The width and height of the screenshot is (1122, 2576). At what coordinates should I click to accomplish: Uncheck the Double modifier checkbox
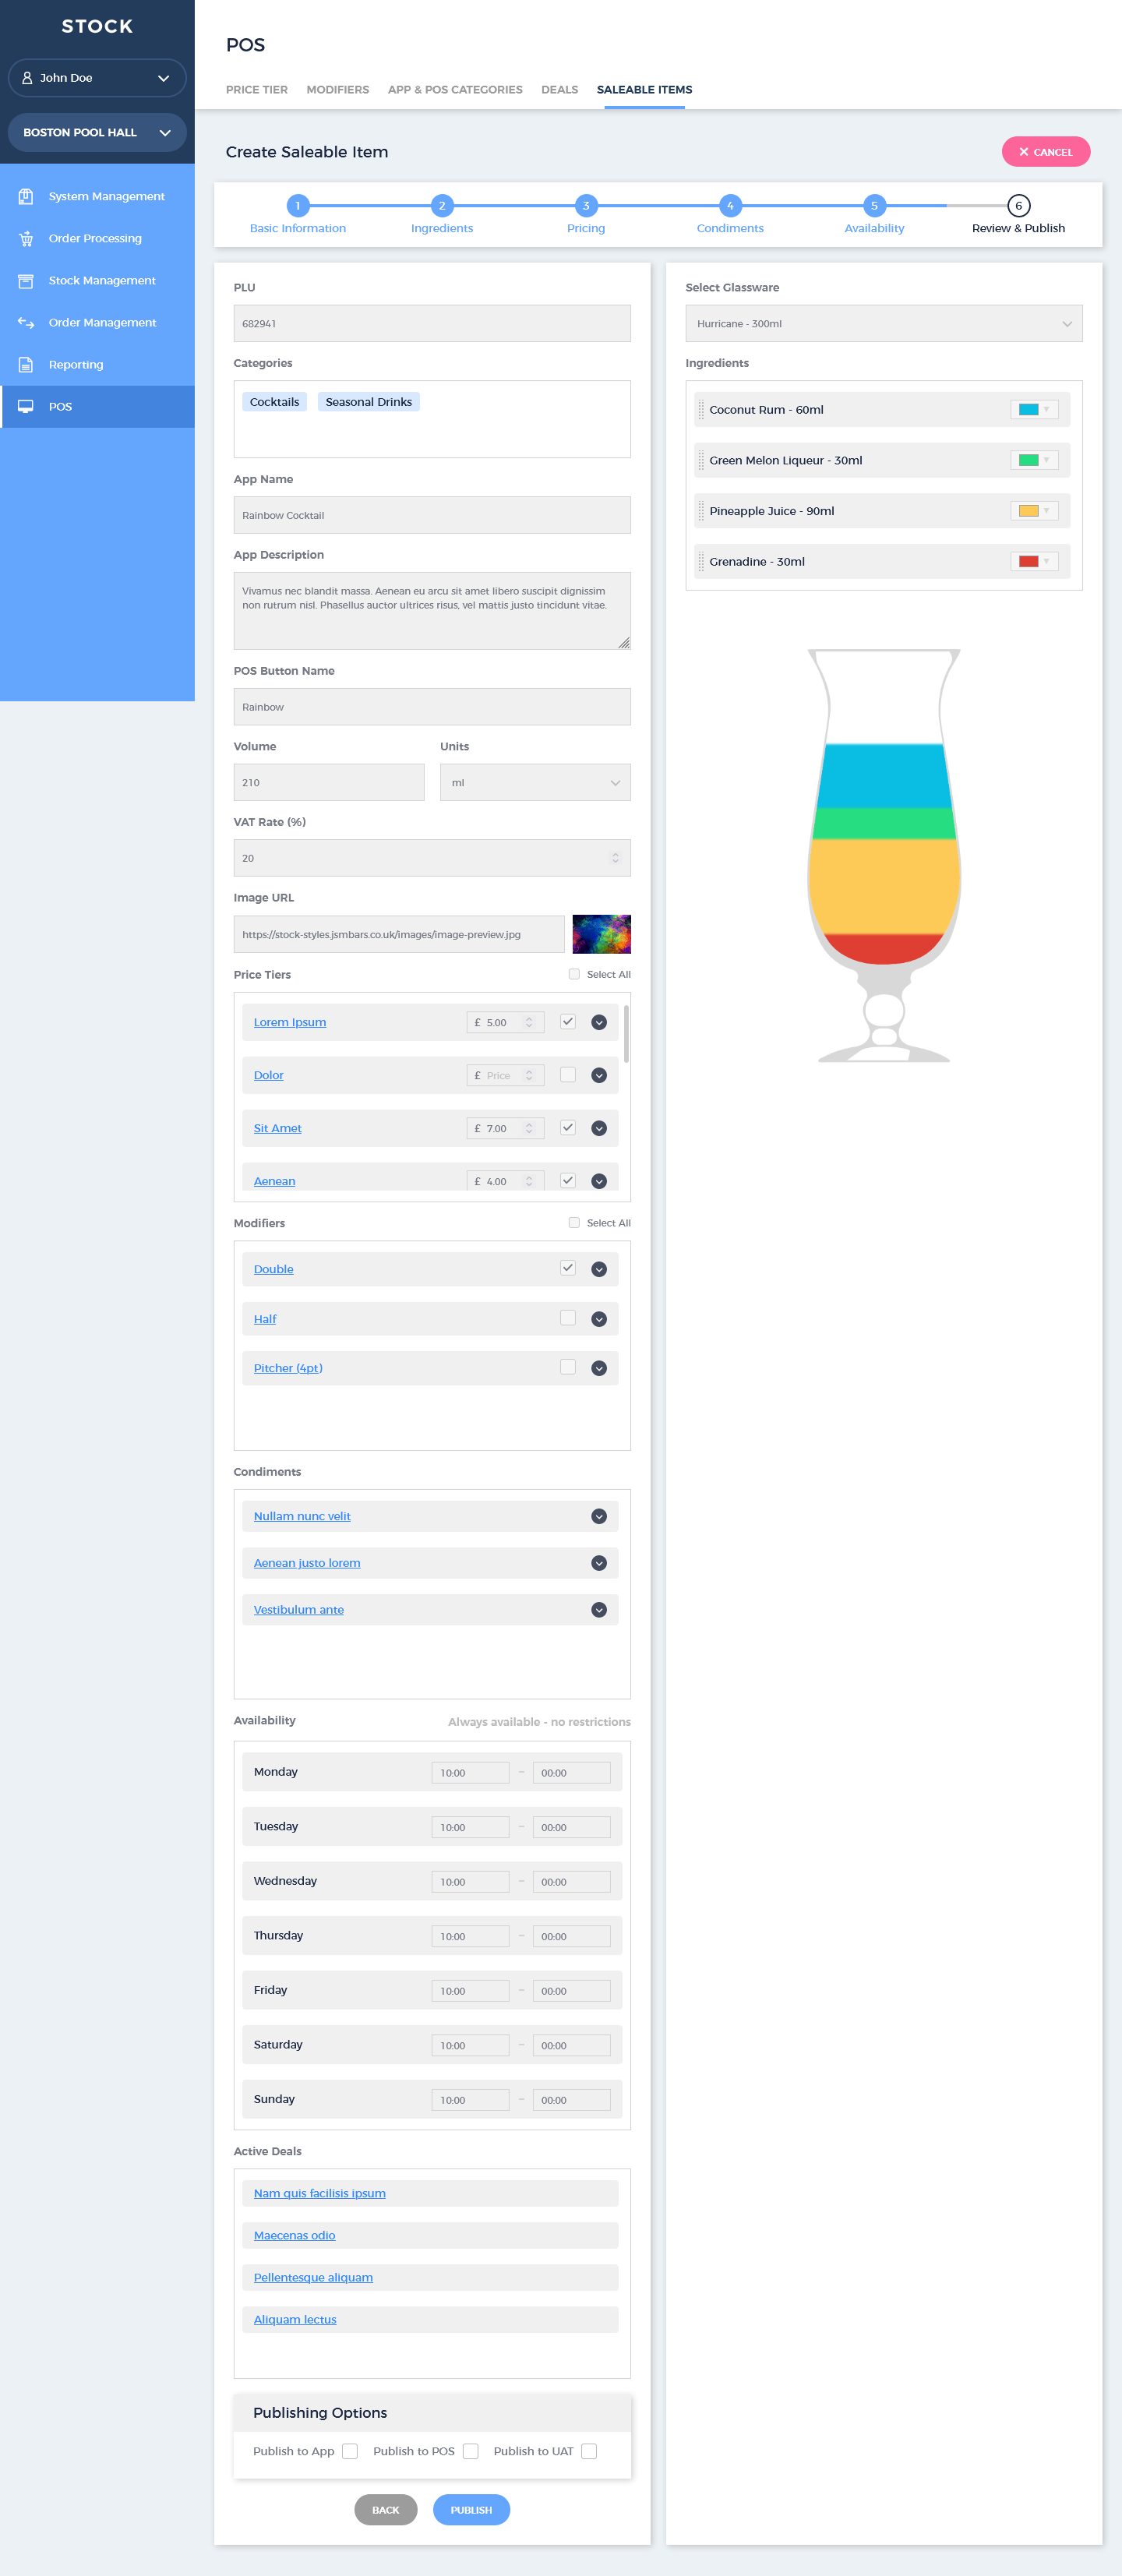click(x=567, y=1268)
